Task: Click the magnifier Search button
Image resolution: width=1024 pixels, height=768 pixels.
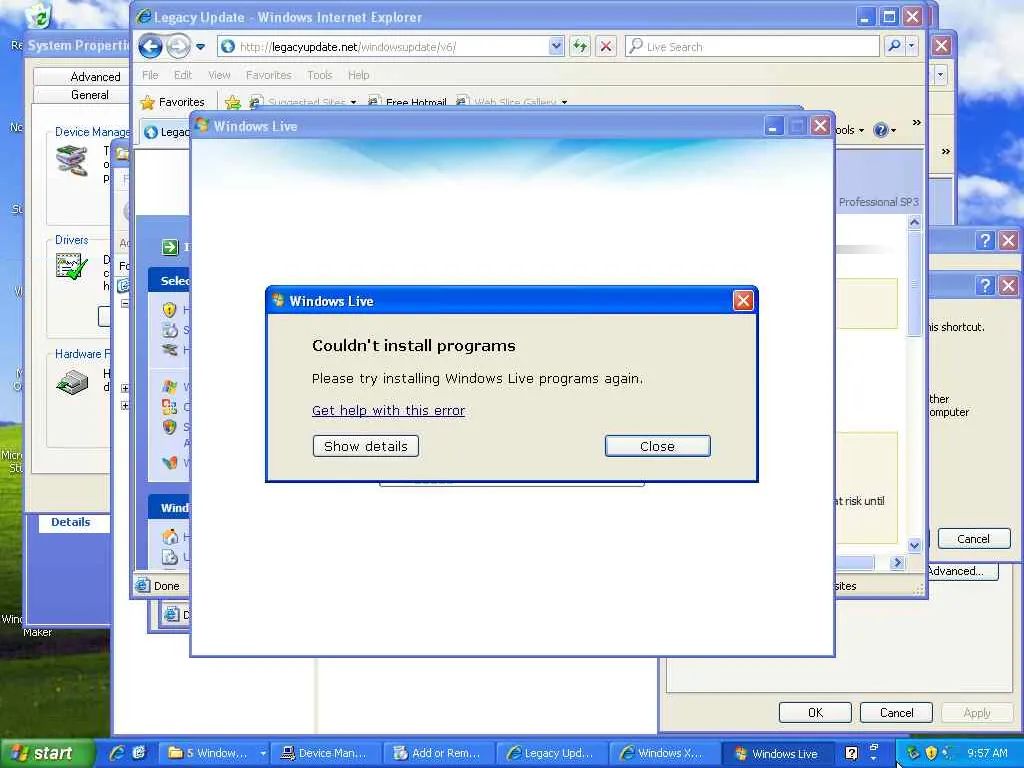Action: pos(893,46)
